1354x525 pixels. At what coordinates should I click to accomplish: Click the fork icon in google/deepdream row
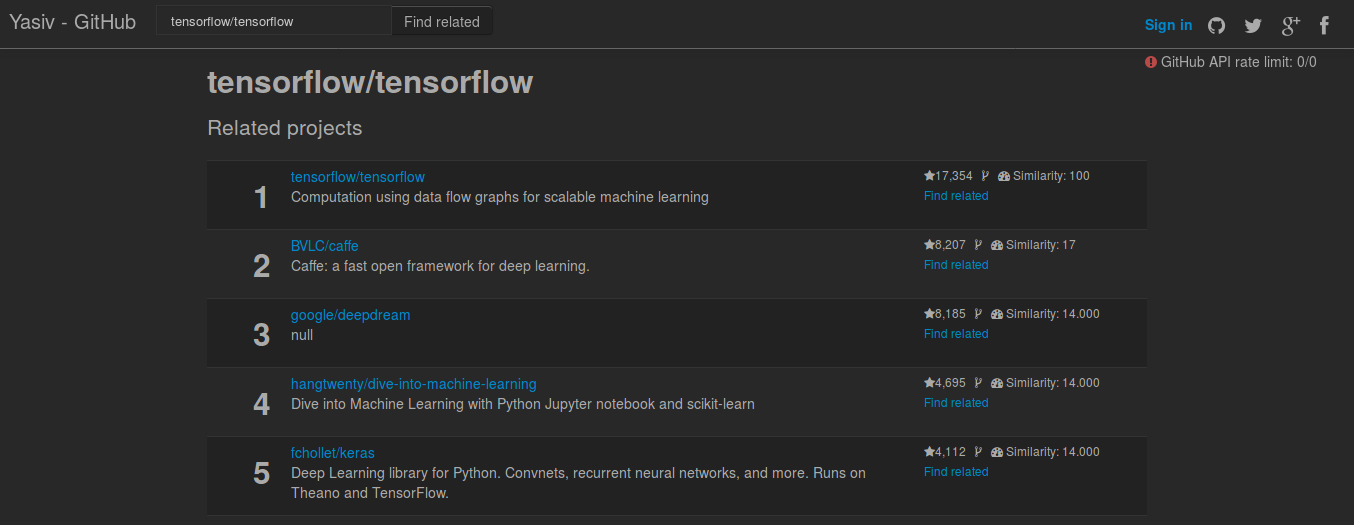pyautogui.click(x=978, y=314)
